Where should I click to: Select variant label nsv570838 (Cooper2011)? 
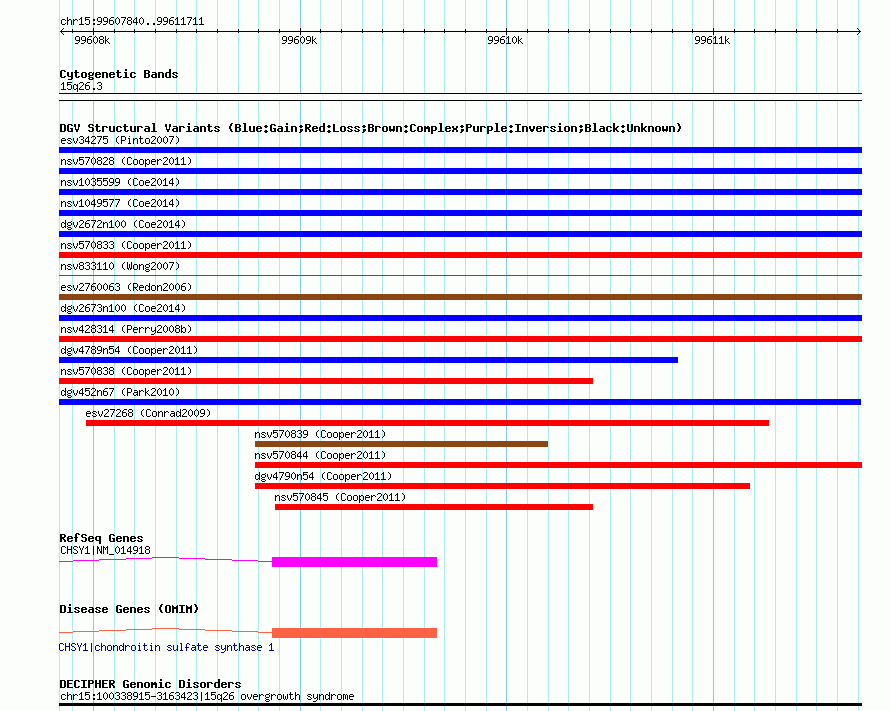(x=126, y=371)
